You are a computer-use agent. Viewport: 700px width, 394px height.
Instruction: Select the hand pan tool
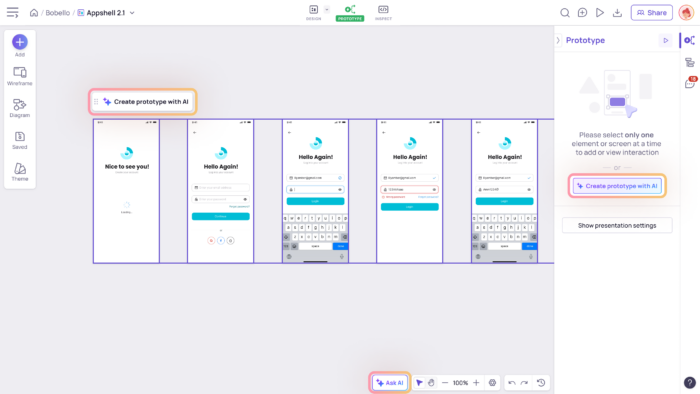point(431,383)
